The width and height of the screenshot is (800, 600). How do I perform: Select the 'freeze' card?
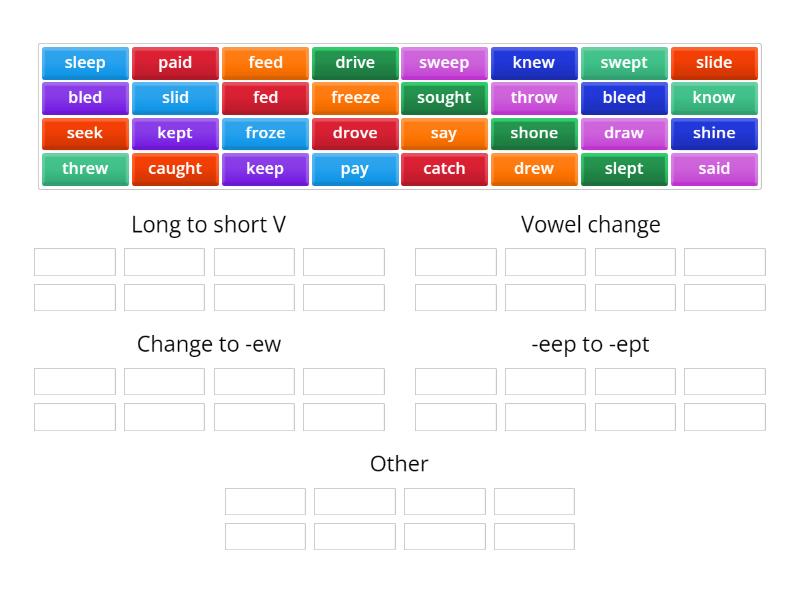(354, 98)
